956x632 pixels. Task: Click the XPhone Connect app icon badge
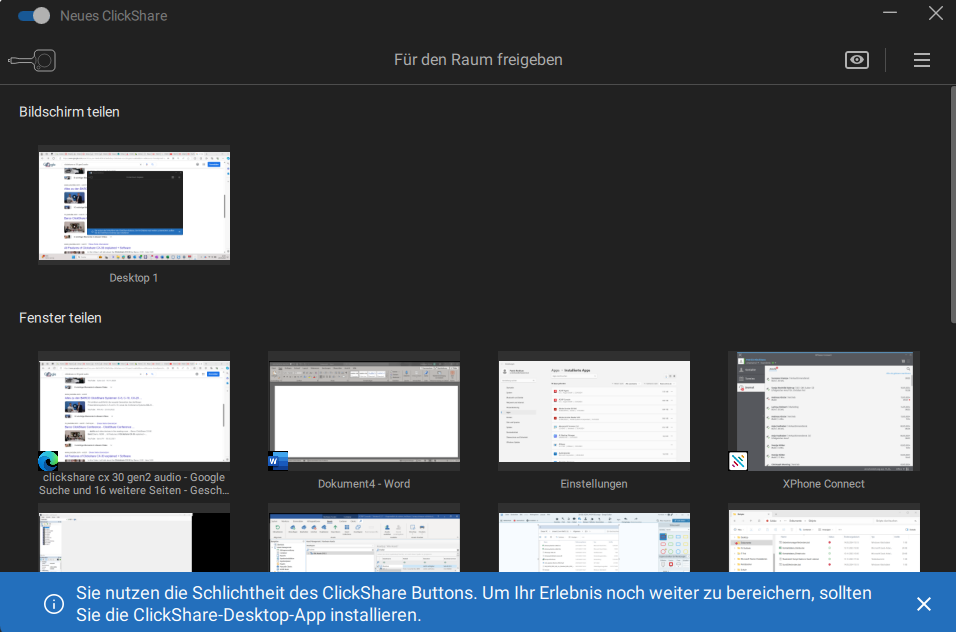737,461
